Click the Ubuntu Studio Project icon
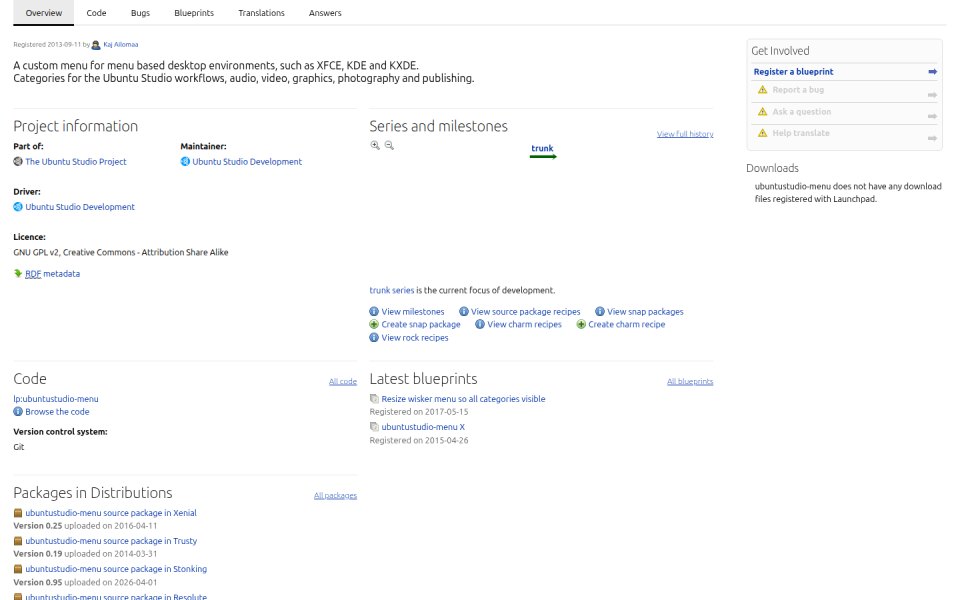The width and height of the screenshot is (960, 600). pyautogui.click(x=18, y=162)
